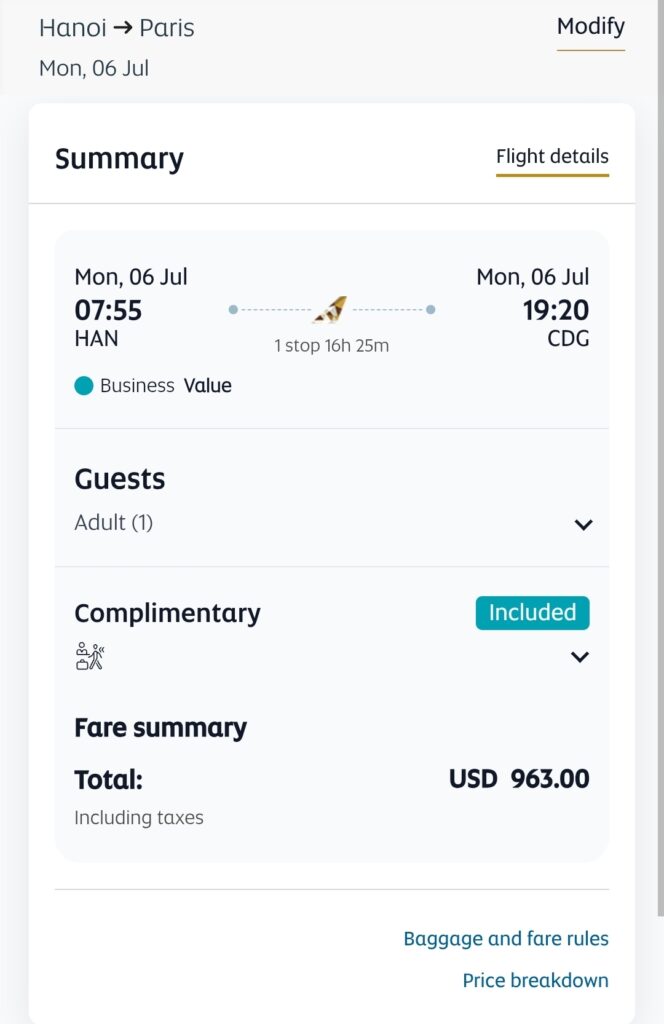Viewport: 664px width, 1024px height.
Task: Expand the Guests section chevron
Action: coord(583,524)
